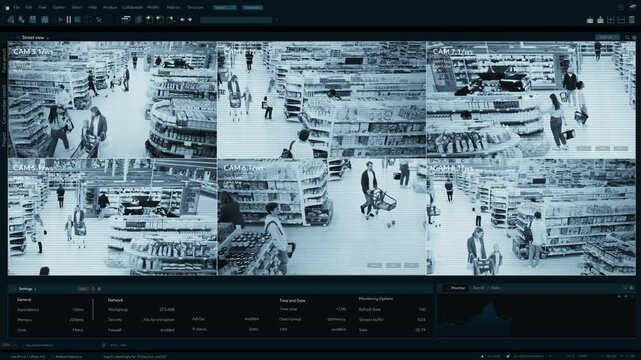This screenshot has height=360, width=641.
Task: Click the 'Network' settings heading
Action: [x=115, y=300]
